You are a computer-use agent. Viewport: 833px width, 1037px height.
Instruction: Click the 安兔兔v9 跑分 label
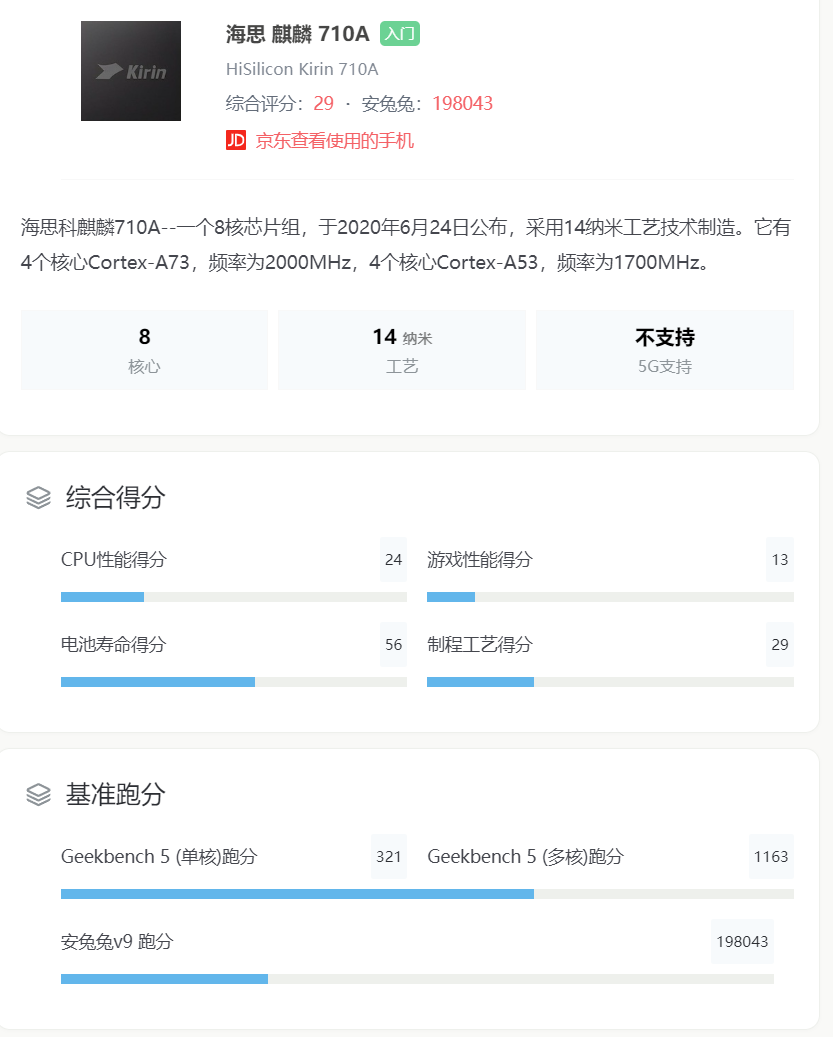117,941
